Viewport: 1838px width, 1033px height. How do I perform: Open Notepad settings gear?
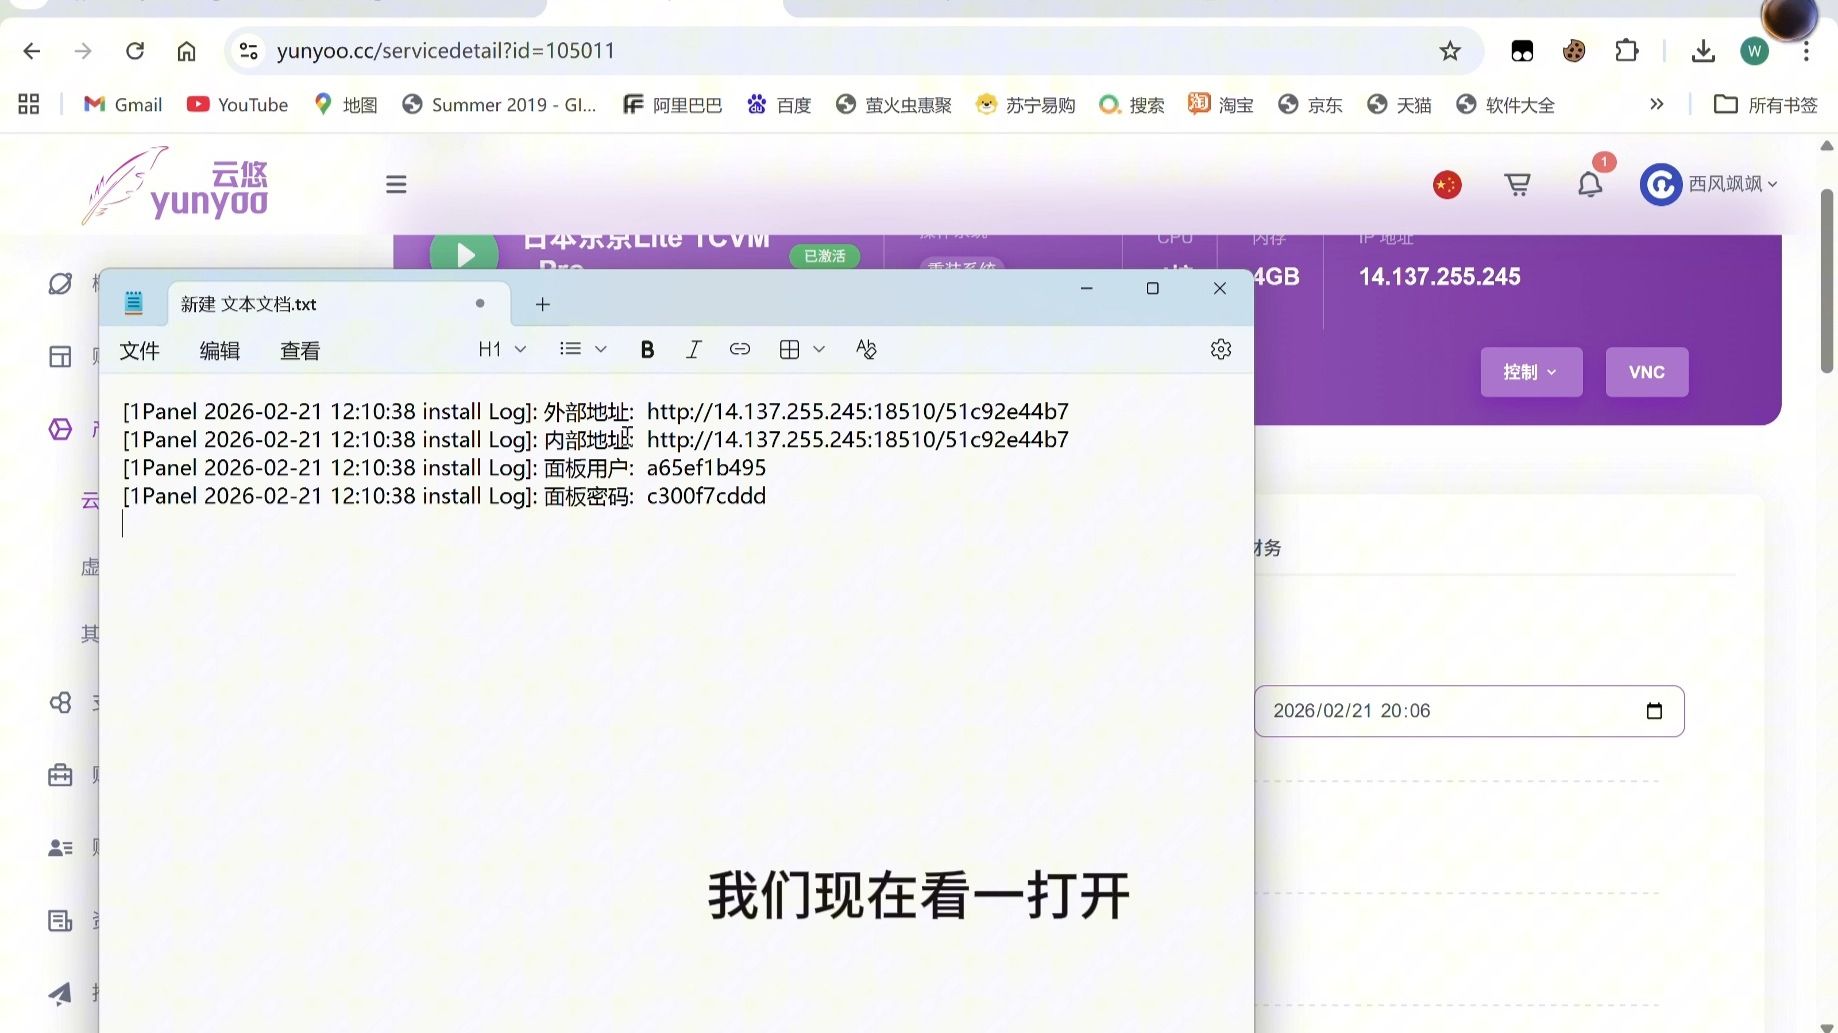1221,349
